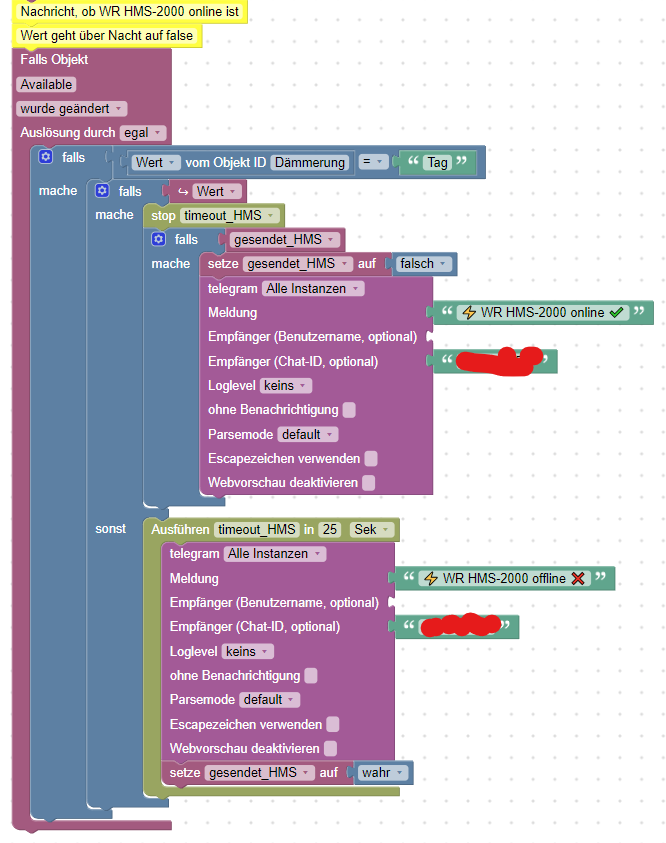
Task: Edit the 'Tag' text value
Action: [x=438, y=162]
